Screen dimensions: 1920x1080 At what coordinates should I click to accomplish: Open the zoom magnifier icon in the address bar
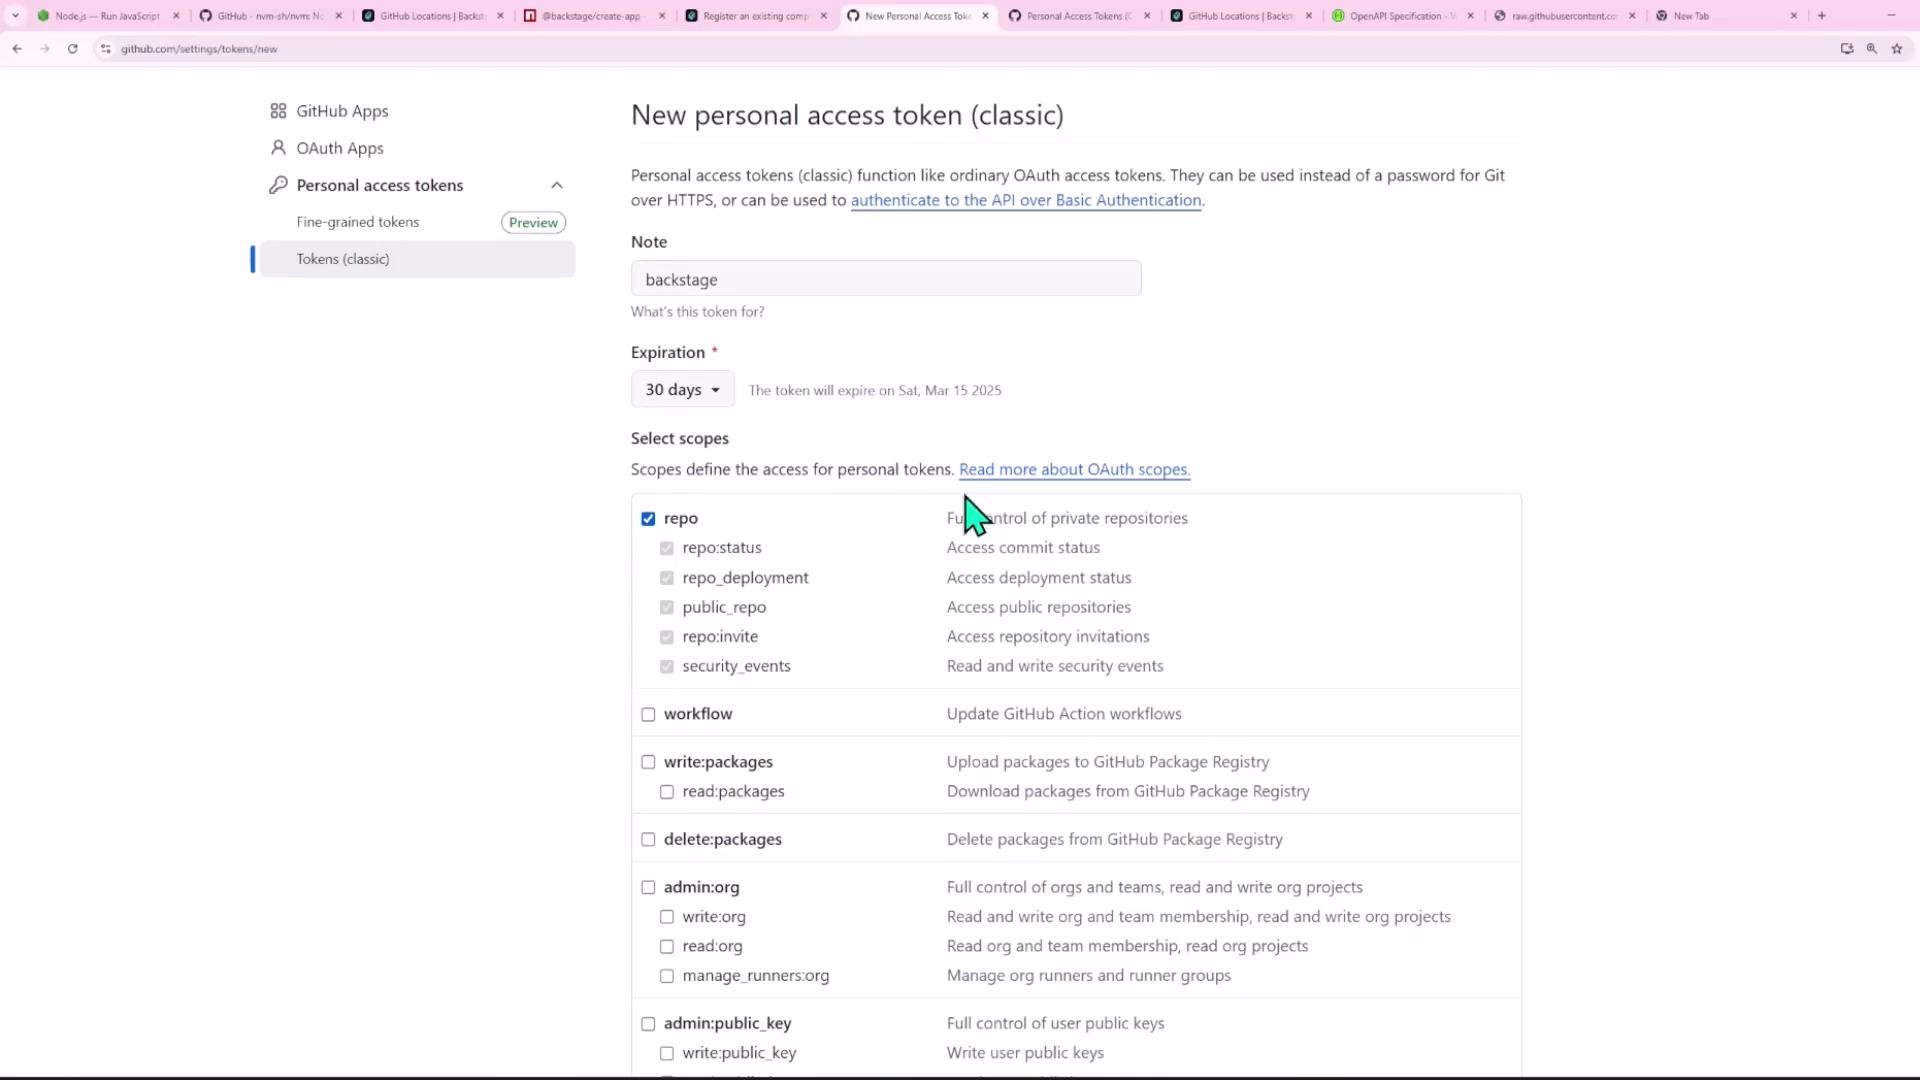pyautogui.click(x=1872, y=49)
